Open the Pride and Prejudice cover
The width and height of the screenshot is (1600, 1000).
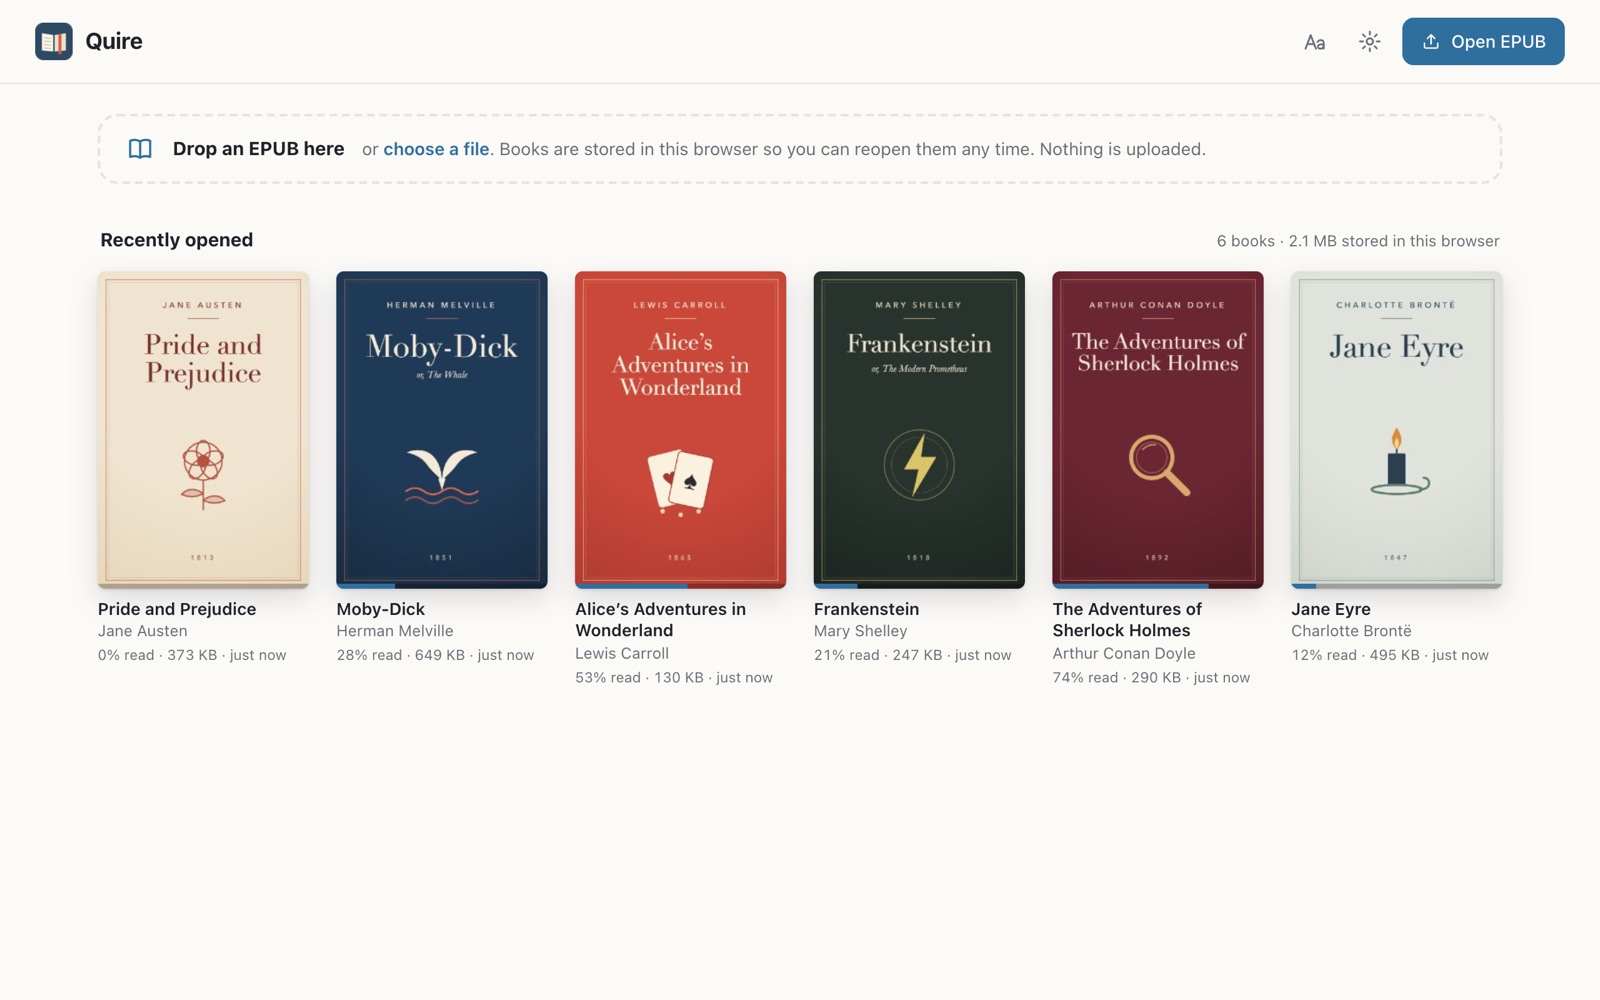coord(203,429)
